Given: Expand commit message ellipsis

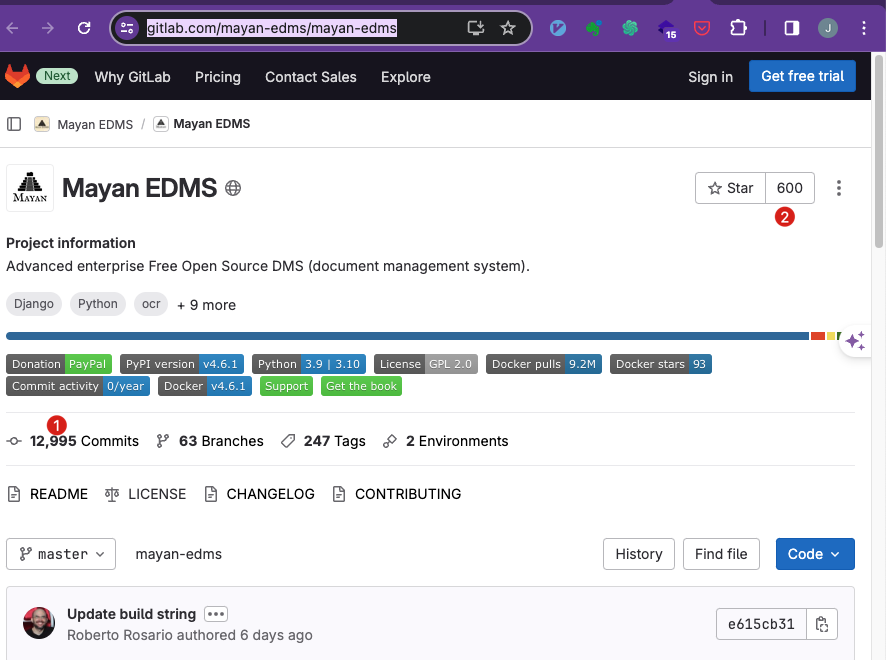Looking at the screenshot, I should (215, 614).
